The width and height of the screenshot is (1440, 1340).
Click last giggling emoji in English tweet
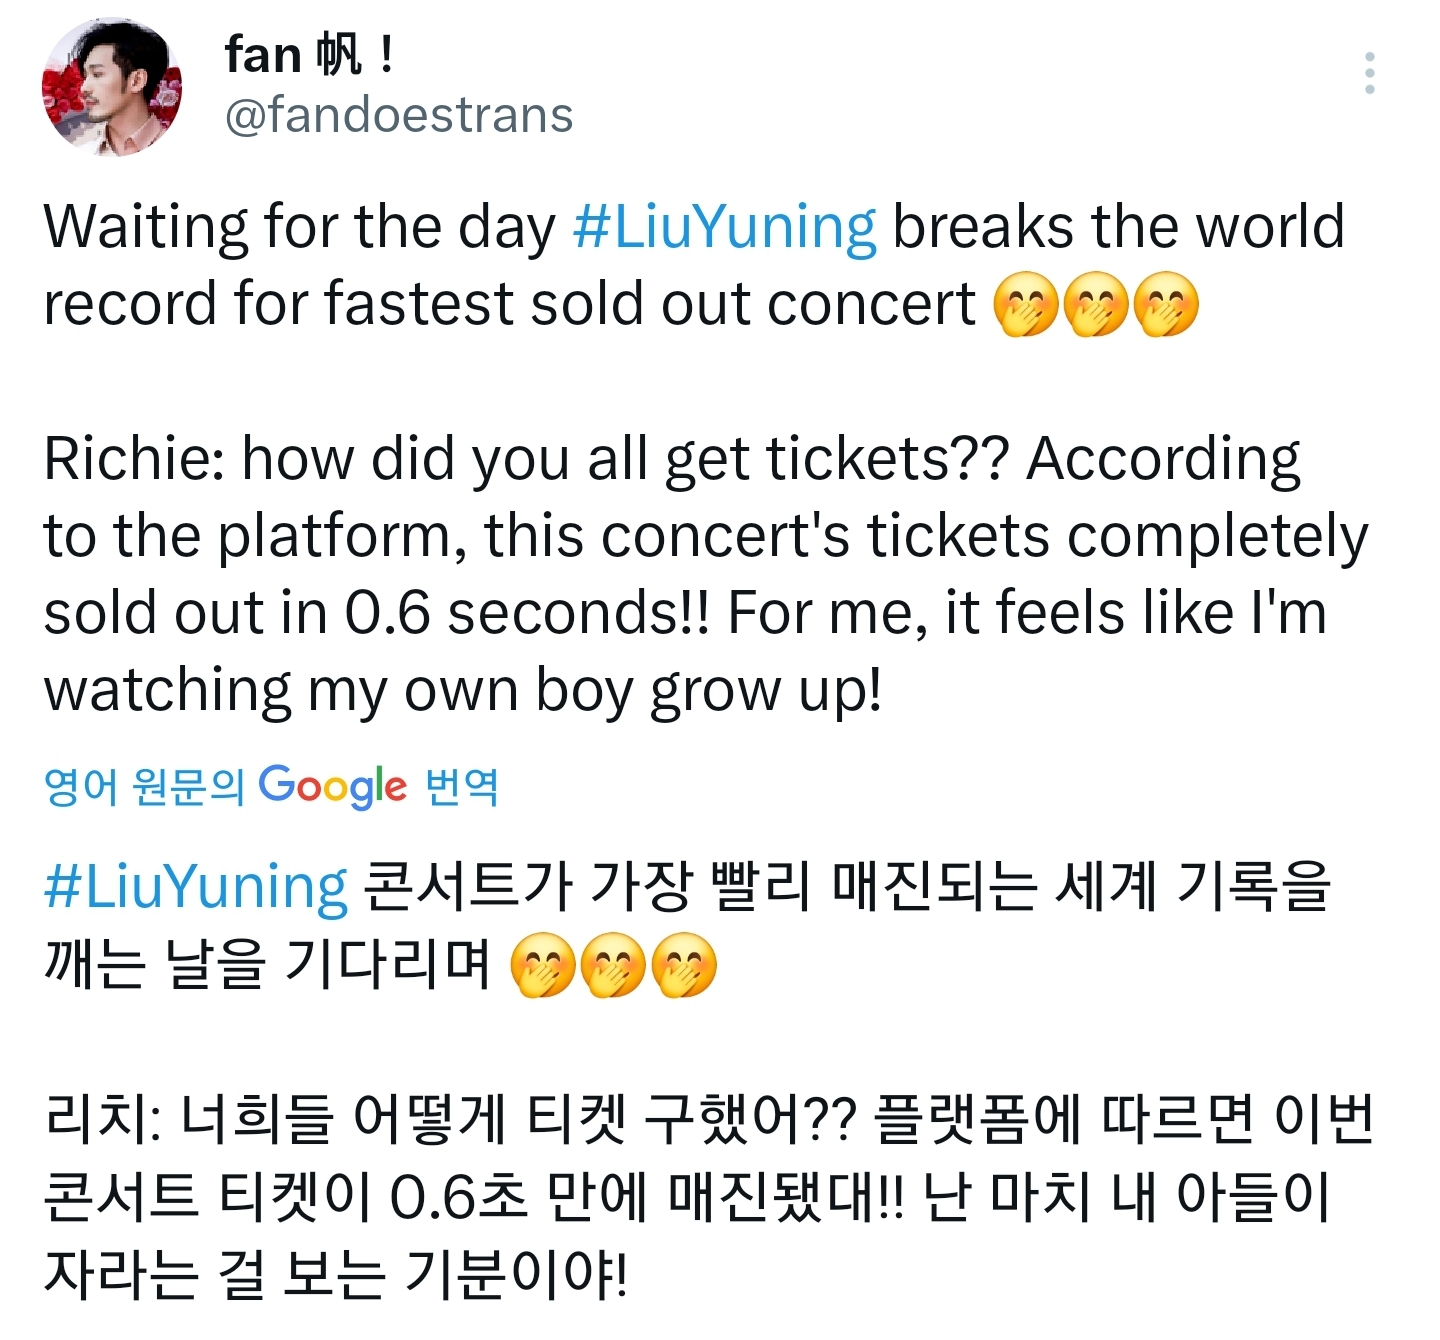point(1165,307)
